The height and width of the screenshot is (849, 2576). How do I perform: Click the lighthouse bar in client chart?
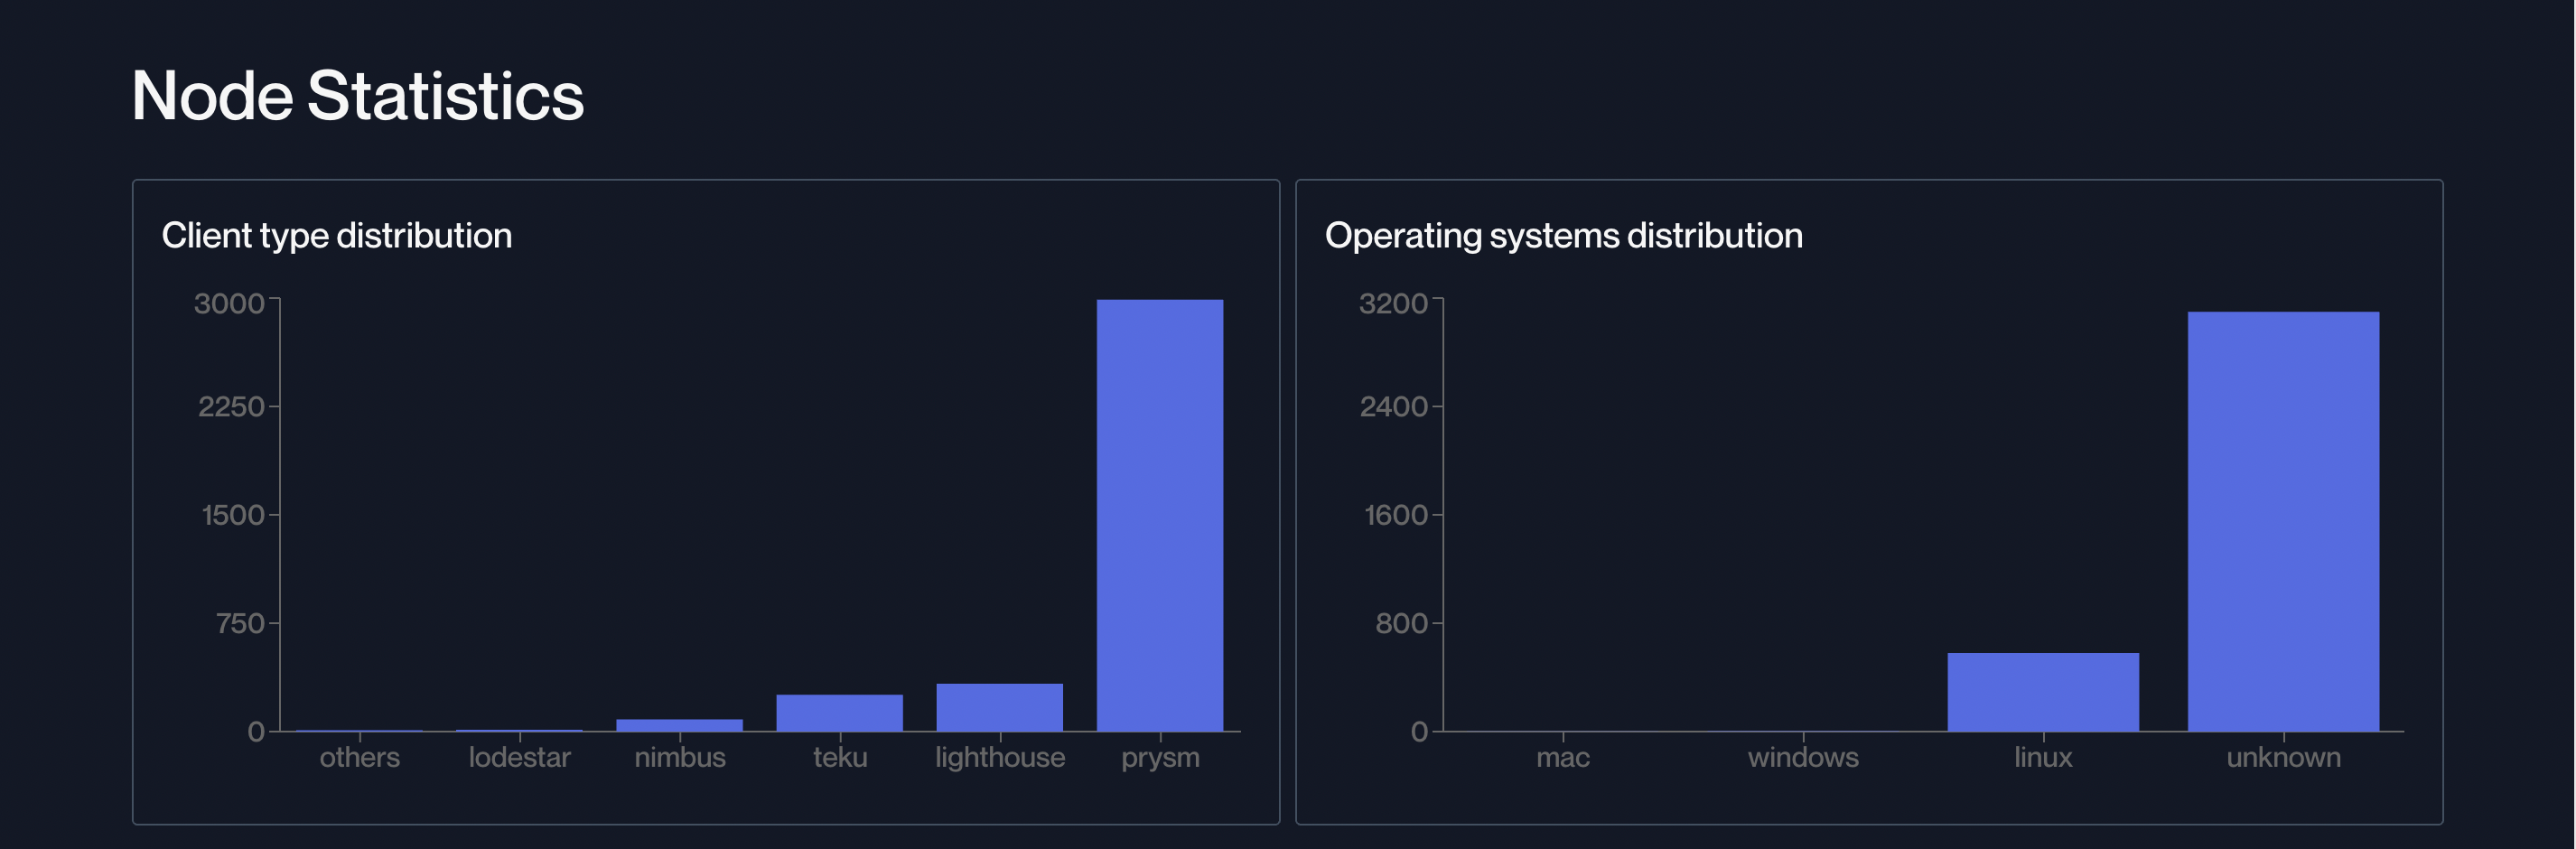(x=999, y=707)
